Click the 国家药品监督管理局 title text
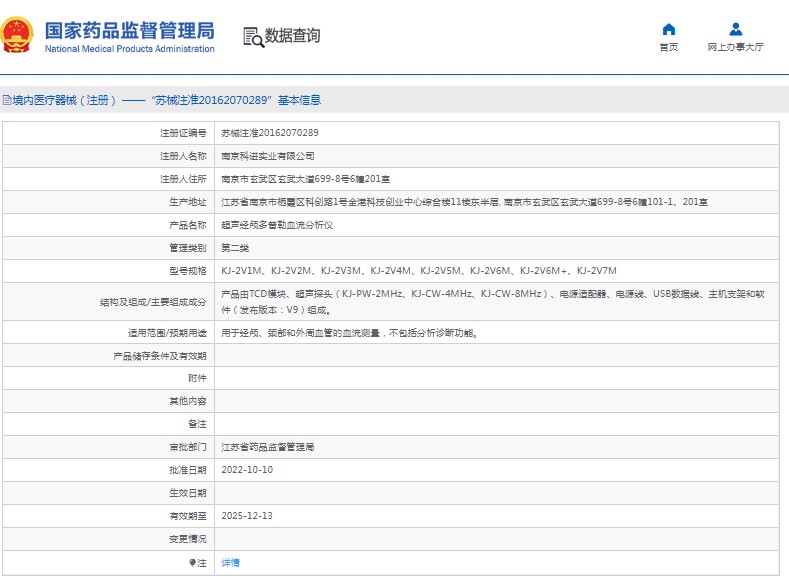789x582 pixels. click(x=129, y=31)
